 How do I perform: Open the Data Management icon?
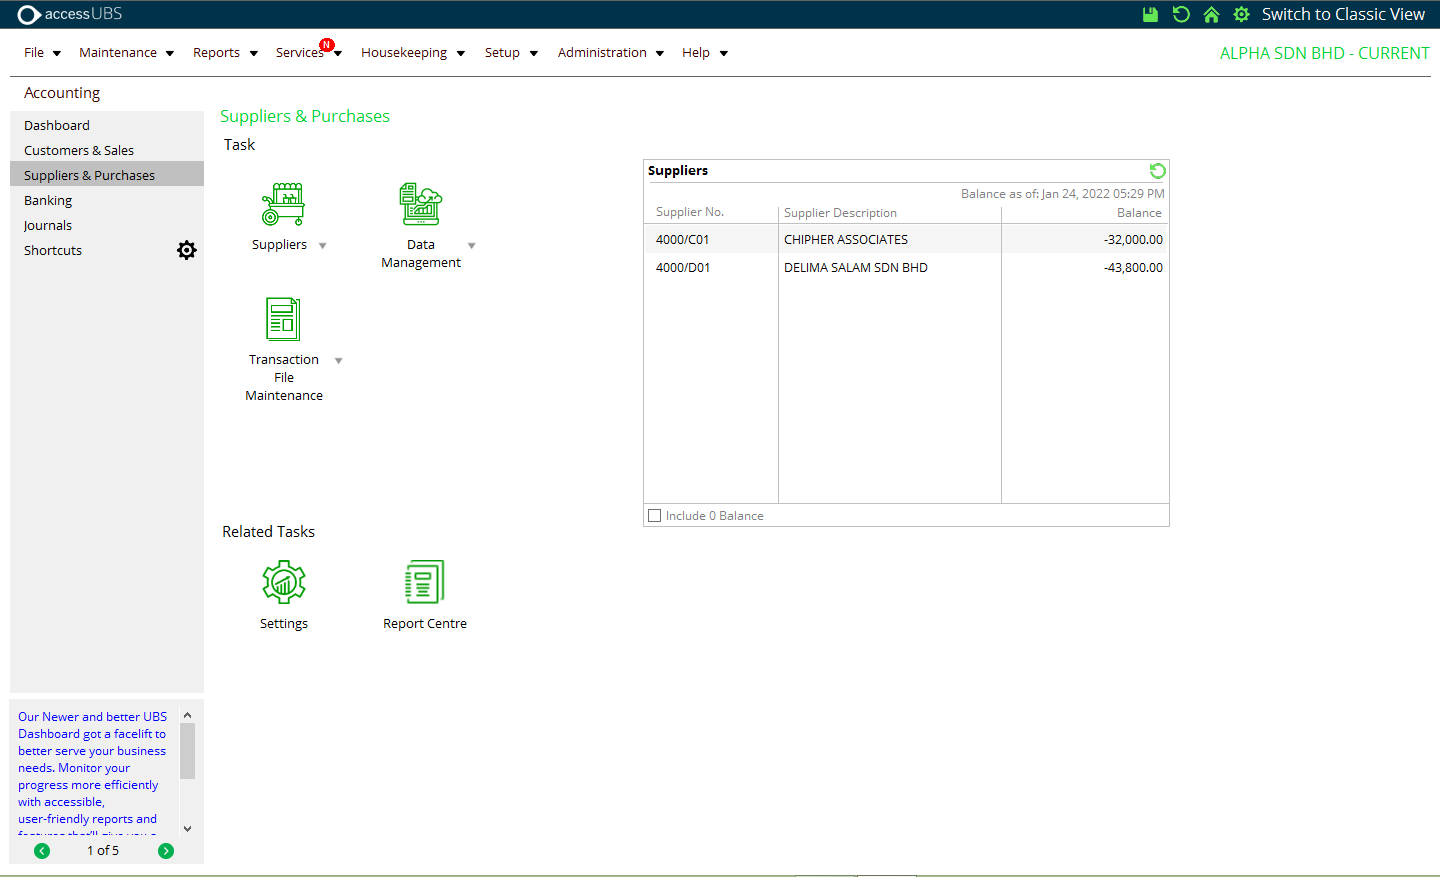coord(420,204)
